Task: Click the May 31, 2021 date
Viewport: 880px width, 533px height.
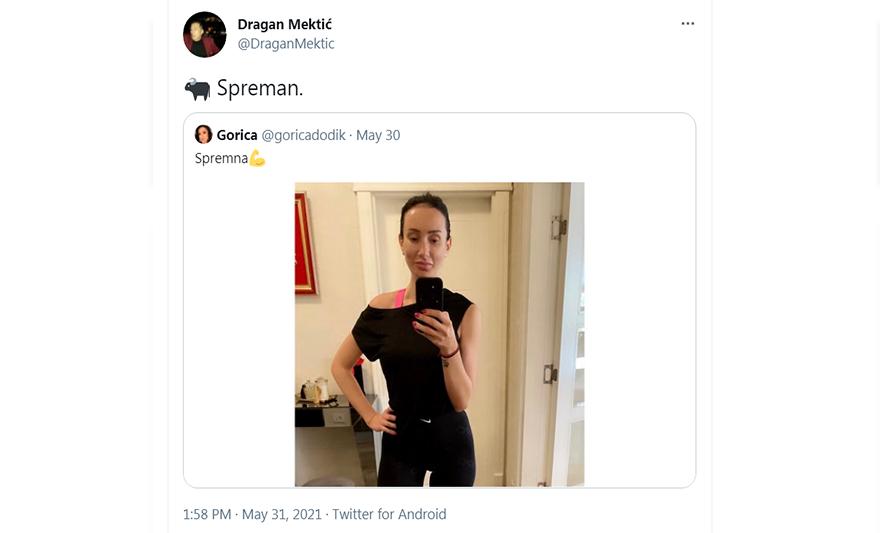Action: tap(282, 514)
